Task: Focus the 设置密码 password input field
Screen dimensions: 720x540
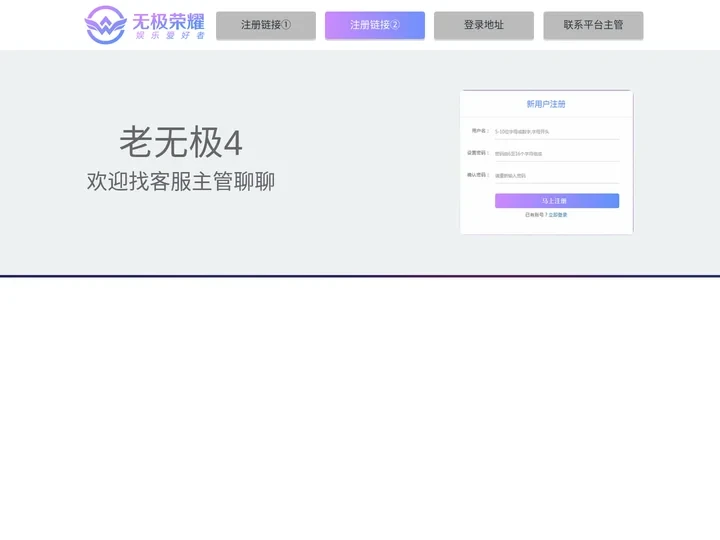Action: click(x=557, y=154)
